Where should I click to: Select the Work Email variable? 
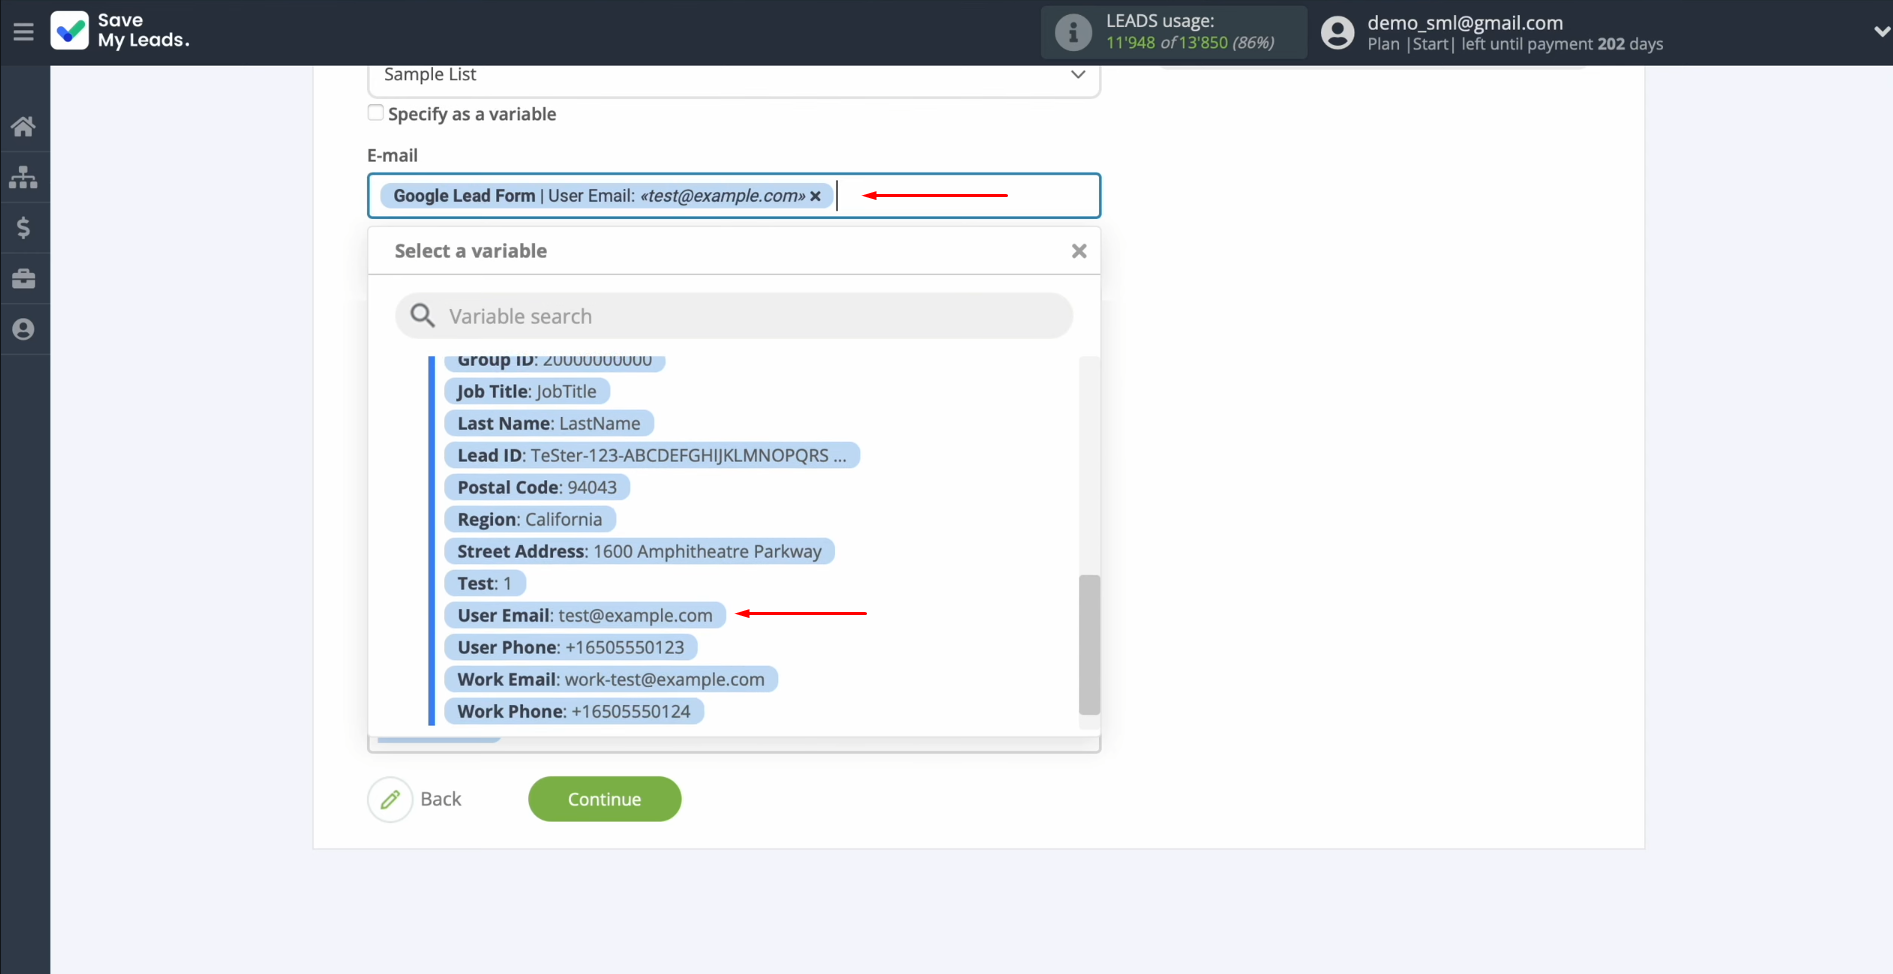[611, 680]
